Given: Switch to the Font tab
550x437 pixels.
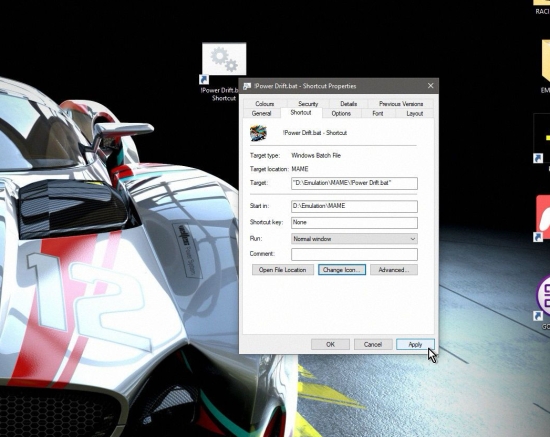Looking at the screenshot, I should click(378, 113).
